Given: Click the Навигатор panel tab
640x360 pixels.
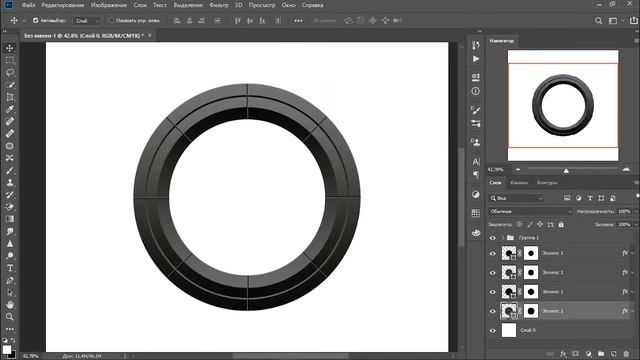Looking at the screenshot, I should pos(502,41).
